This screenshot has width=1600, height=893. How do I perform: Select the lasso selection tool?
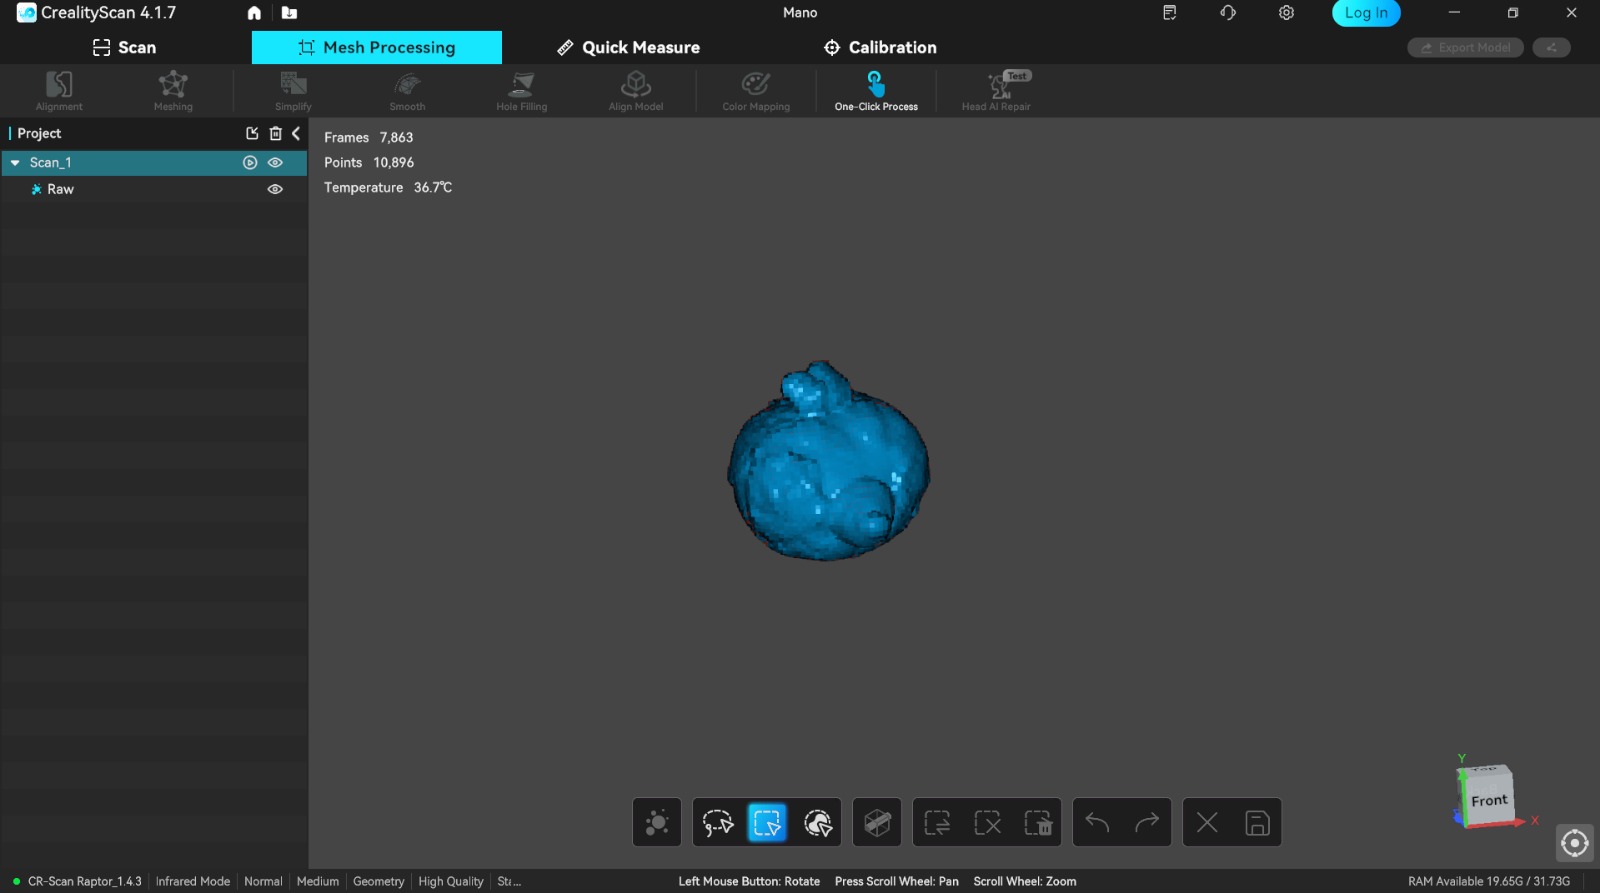coord(718,822)
